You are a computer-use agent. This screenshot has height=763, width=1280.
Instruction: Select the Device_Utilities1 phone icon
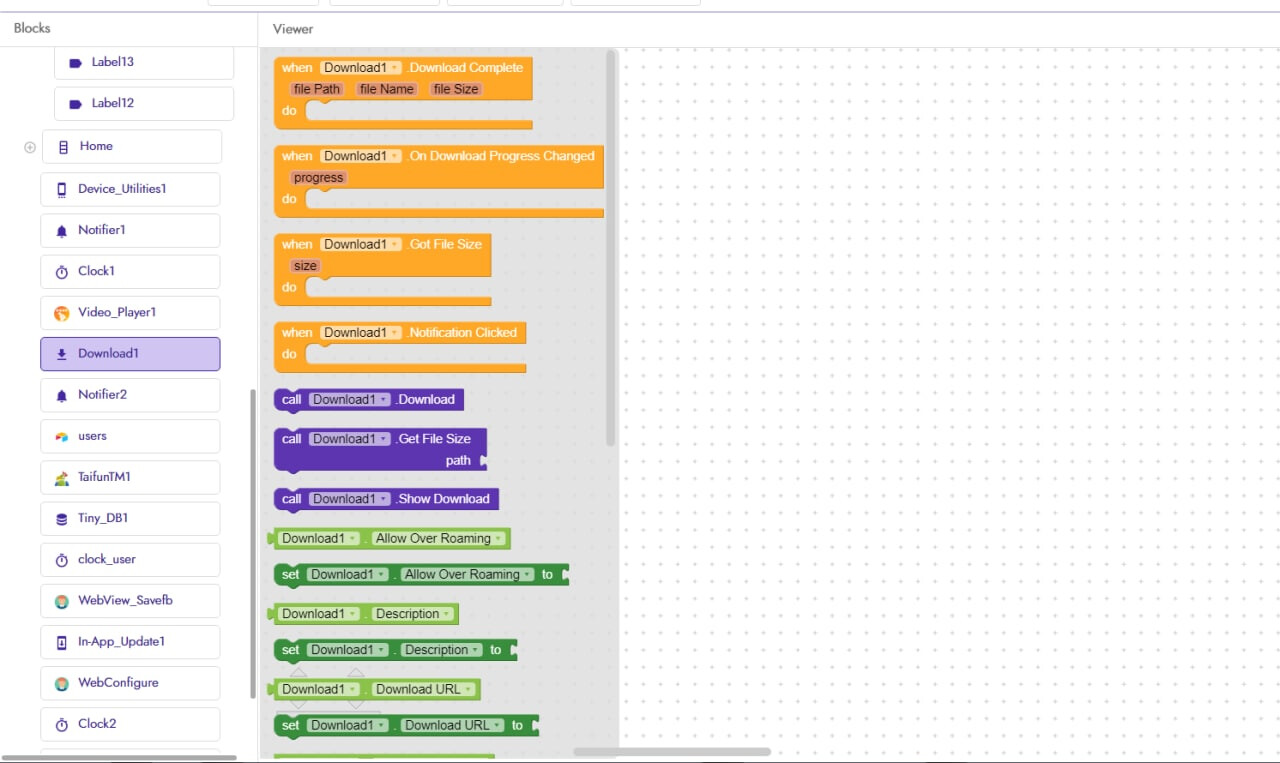coord(62,190)
